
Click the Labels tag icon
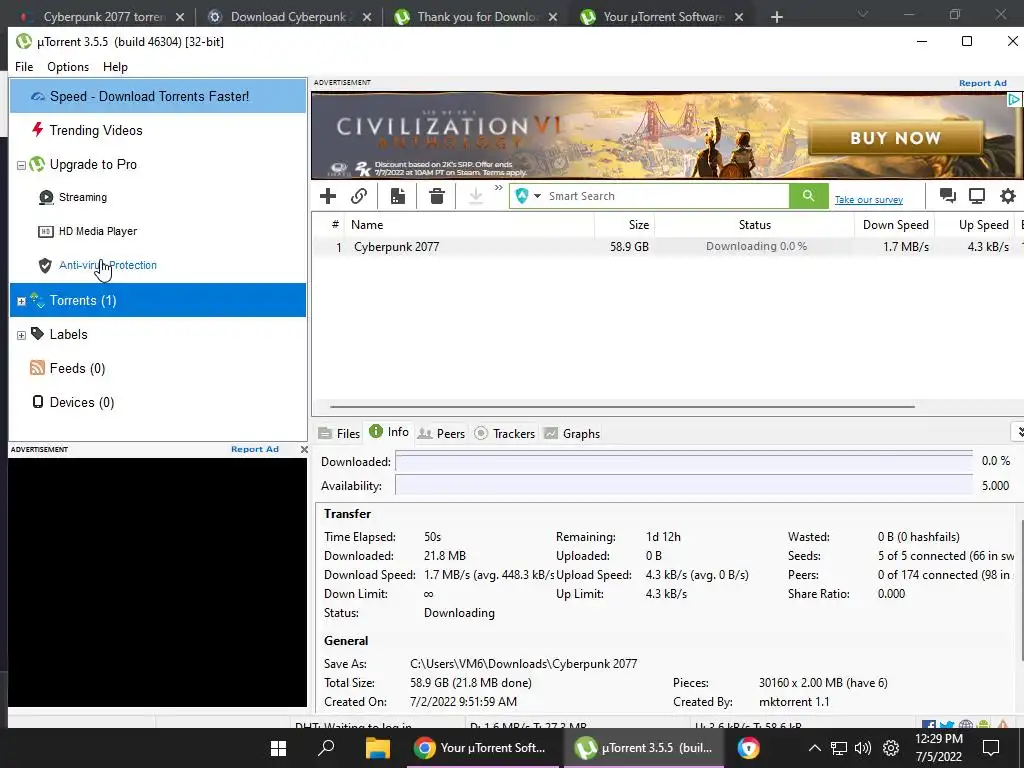click(38, 334)
